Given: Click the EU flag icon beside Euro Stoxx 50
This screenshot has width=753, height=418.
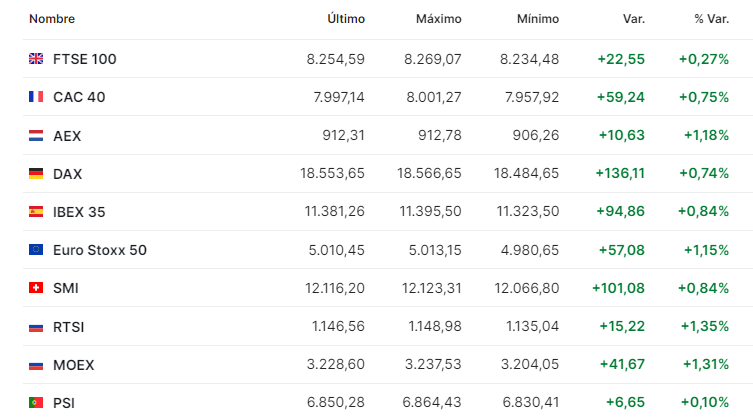Looking at the screenshot, I should (36, 249).
